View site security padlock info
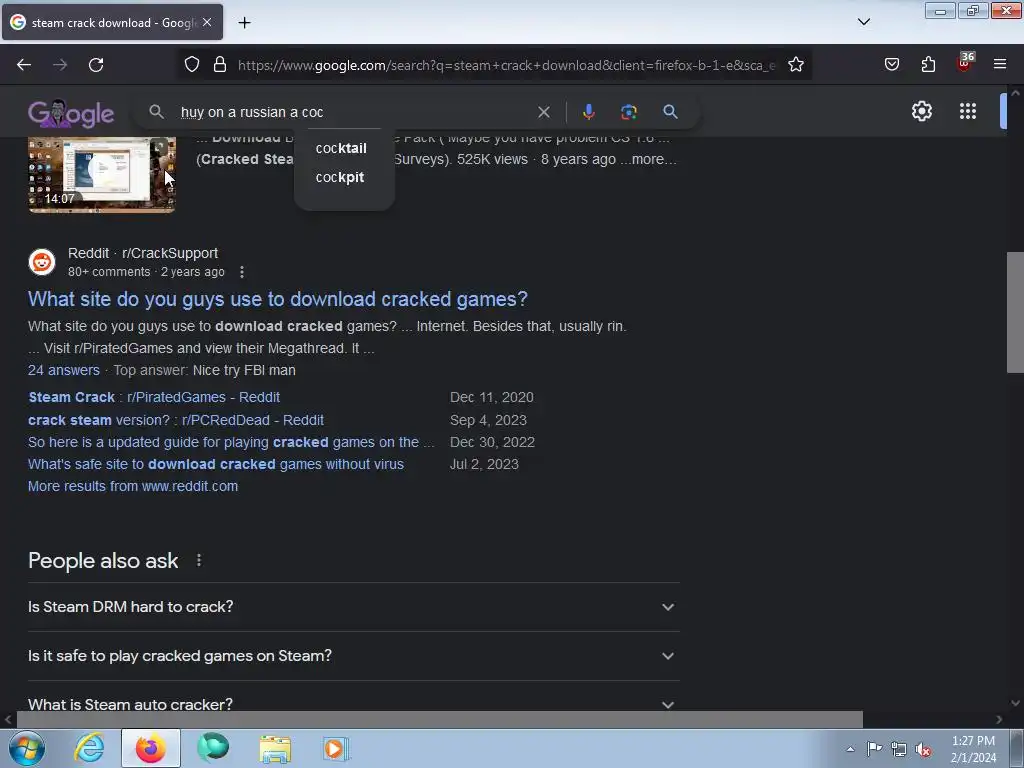Viewport: 1024px width, 768px height. (x=220, y=65)
